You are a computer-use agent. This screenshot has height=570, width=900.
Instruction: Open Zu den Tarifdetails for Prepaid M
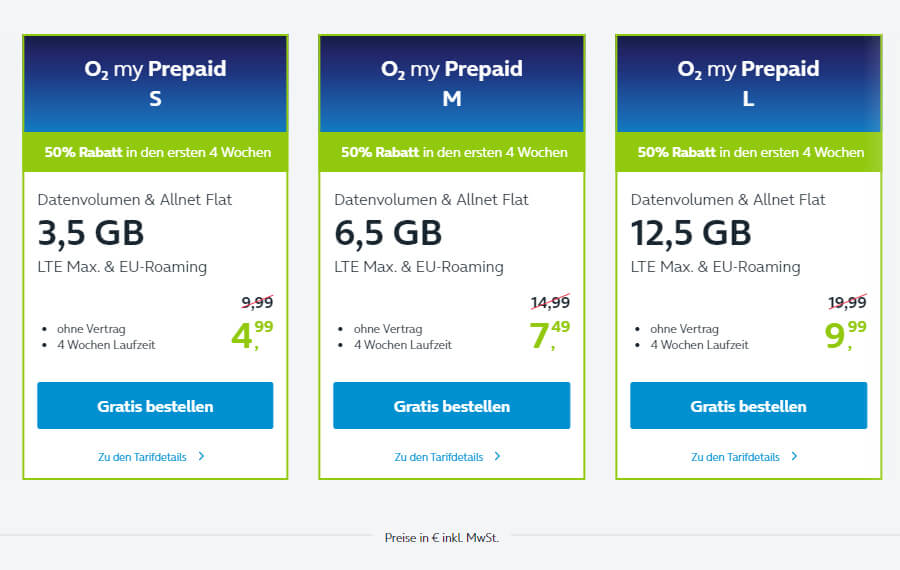coord(438,457)
